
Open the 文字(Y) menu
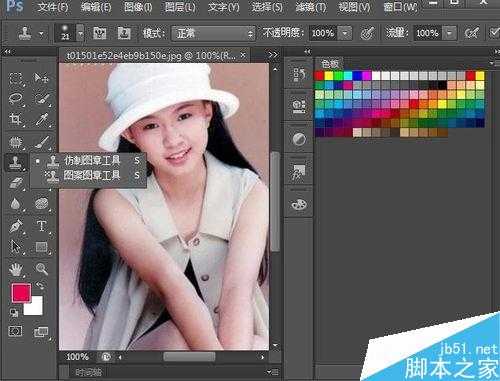[223, 7]
